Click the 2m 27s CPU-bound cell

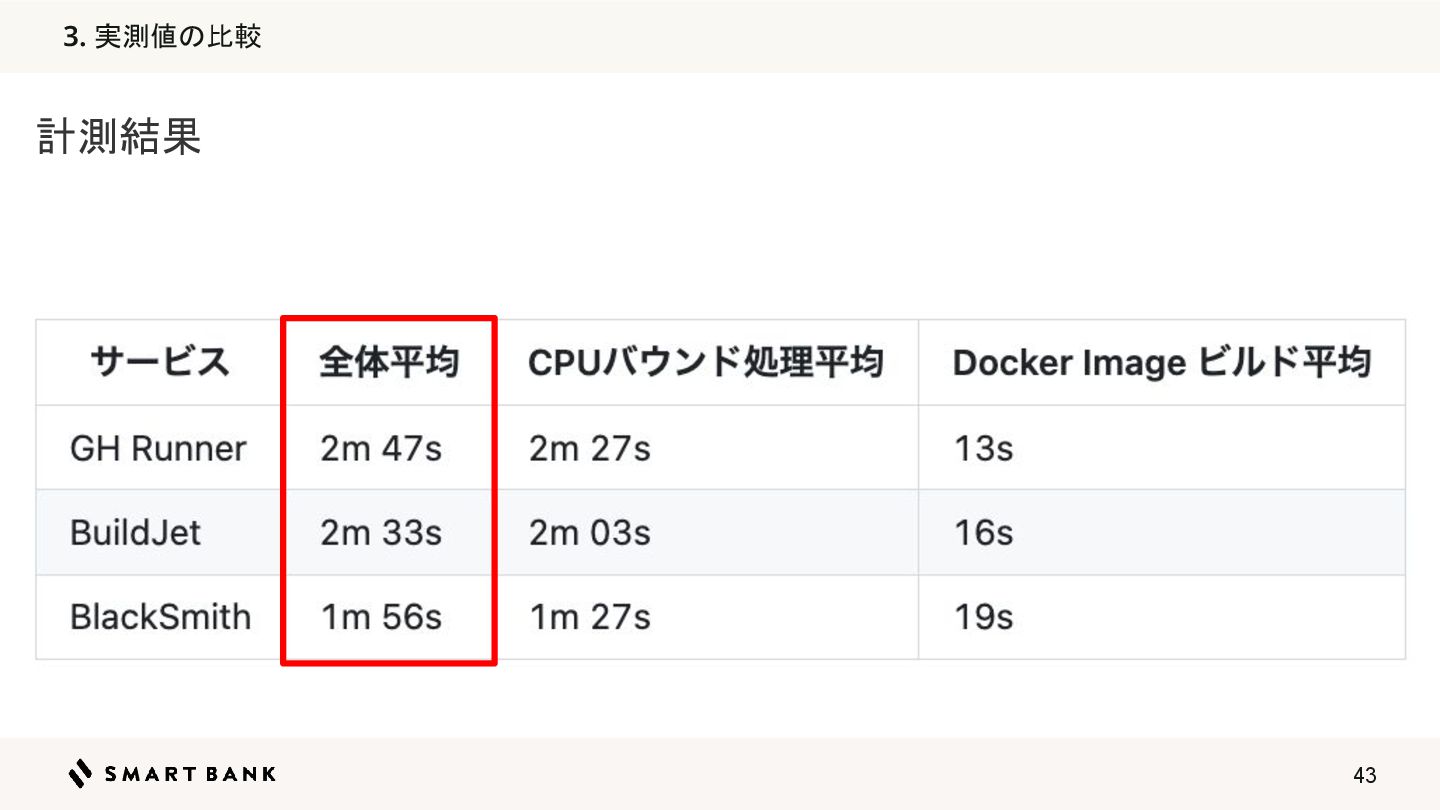pyautogui.click(x=590, y=448)
